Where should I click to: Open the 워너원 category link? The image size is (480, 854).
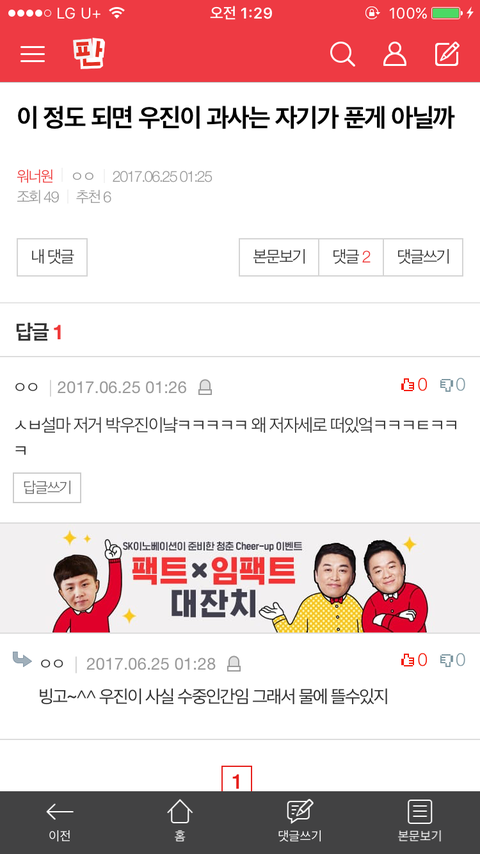coord(35,176)
